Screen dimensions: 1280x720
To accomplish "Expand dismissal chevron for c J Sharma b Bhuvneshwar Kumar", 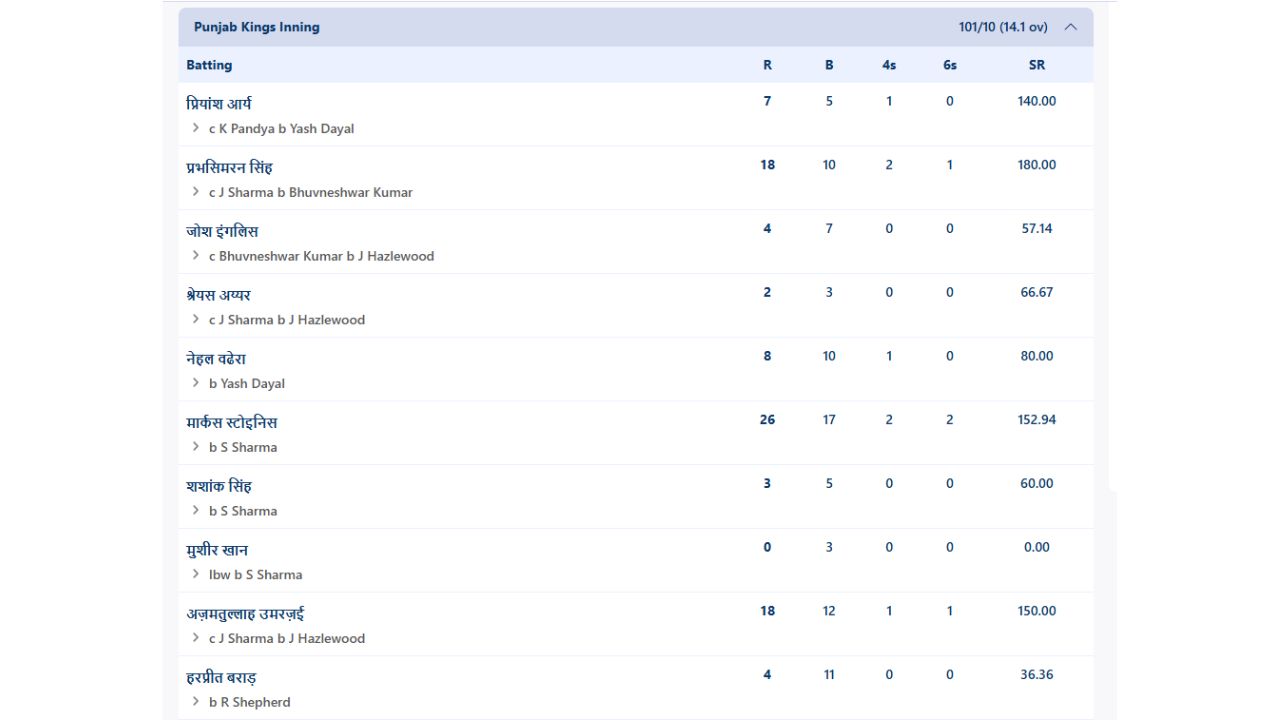I will [196, 192].
